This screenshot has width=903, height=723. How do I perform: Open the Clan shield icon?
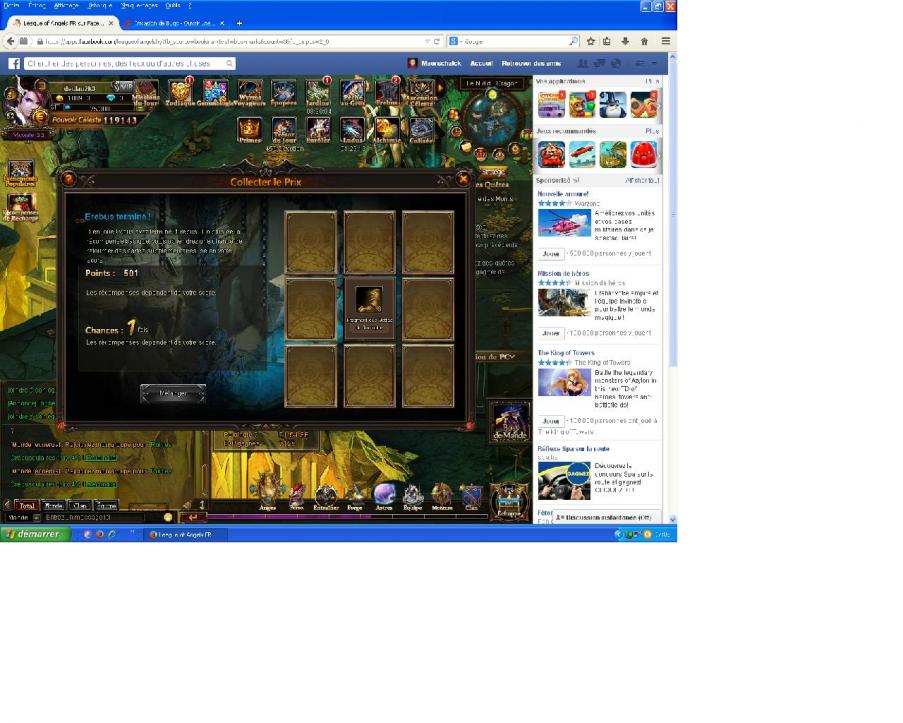pyautogui.click(x=471, y=495)
